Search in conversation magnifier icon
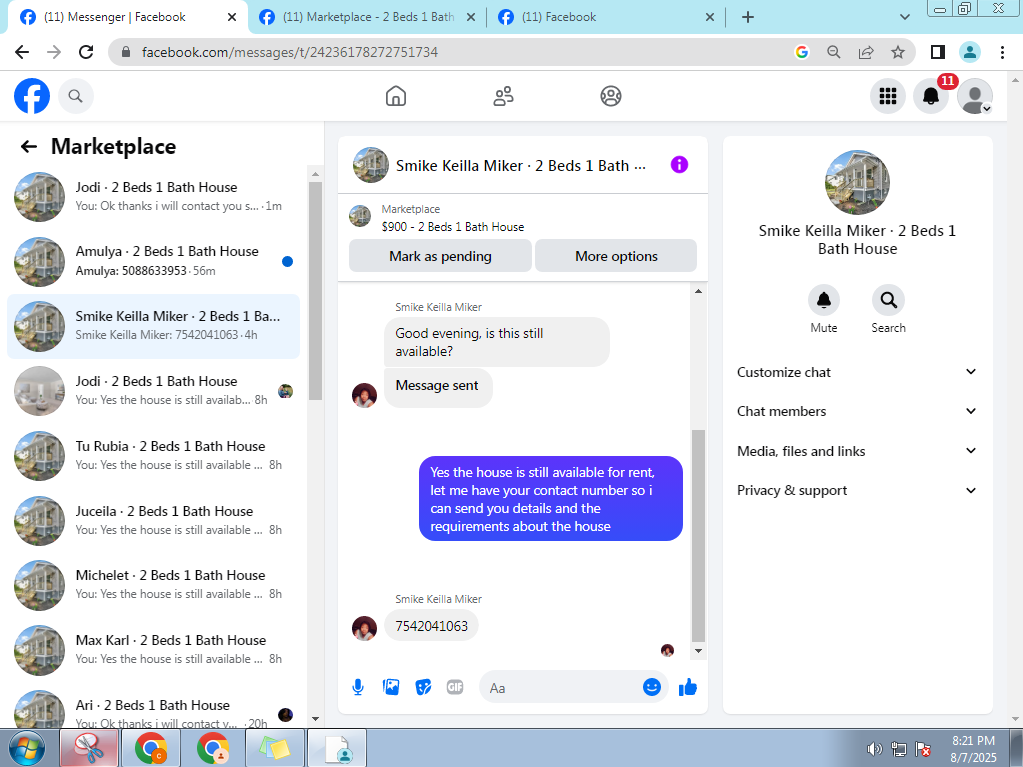 click(888, 300)
